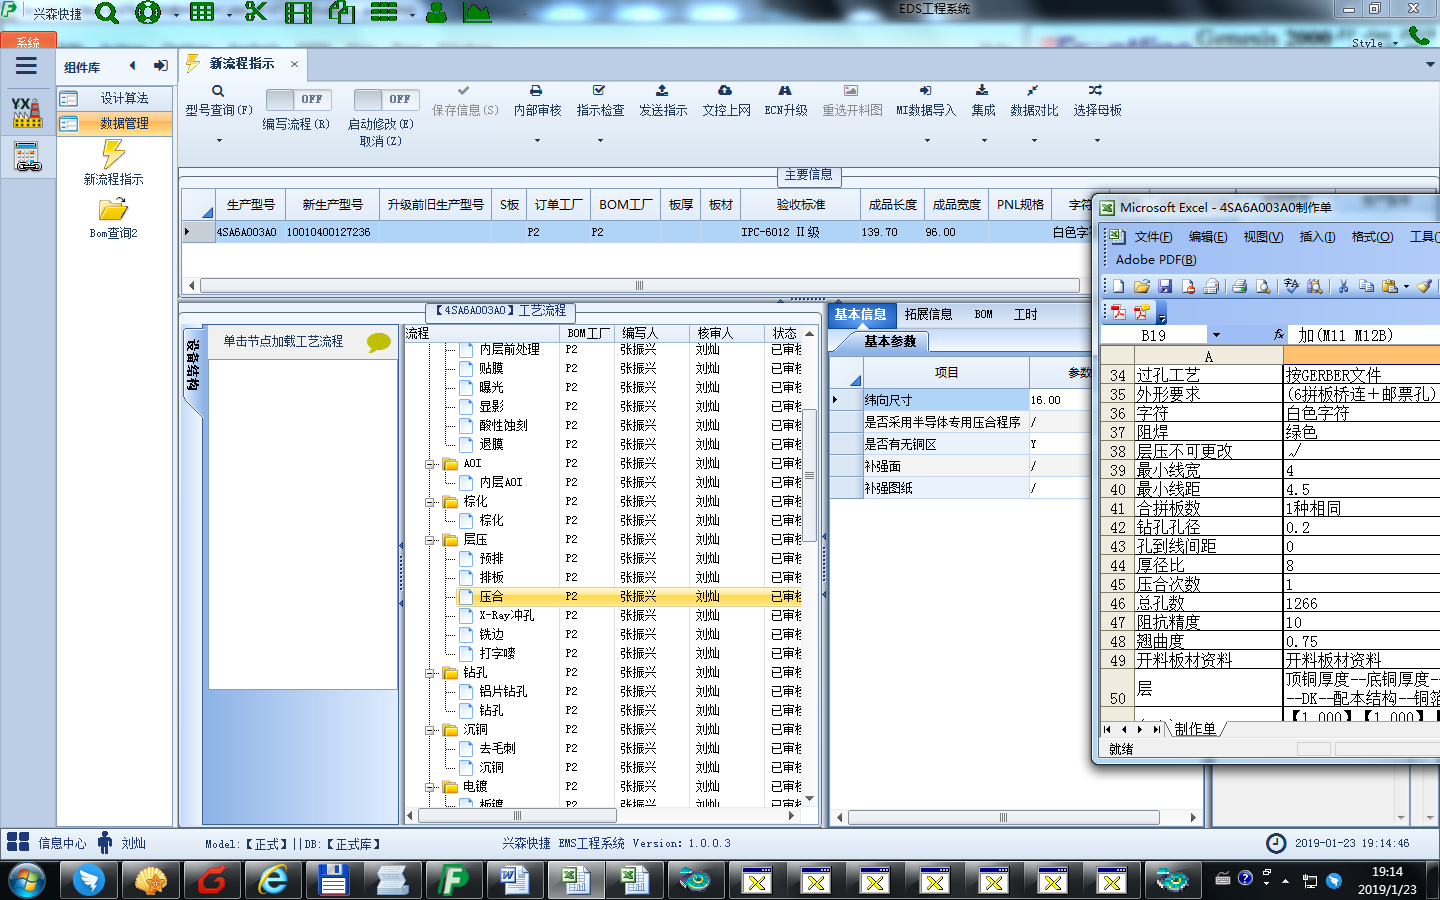Click 指示检查 check icon
The image size is (1440, 900).
pyautogui.click(x=600, y=90)
